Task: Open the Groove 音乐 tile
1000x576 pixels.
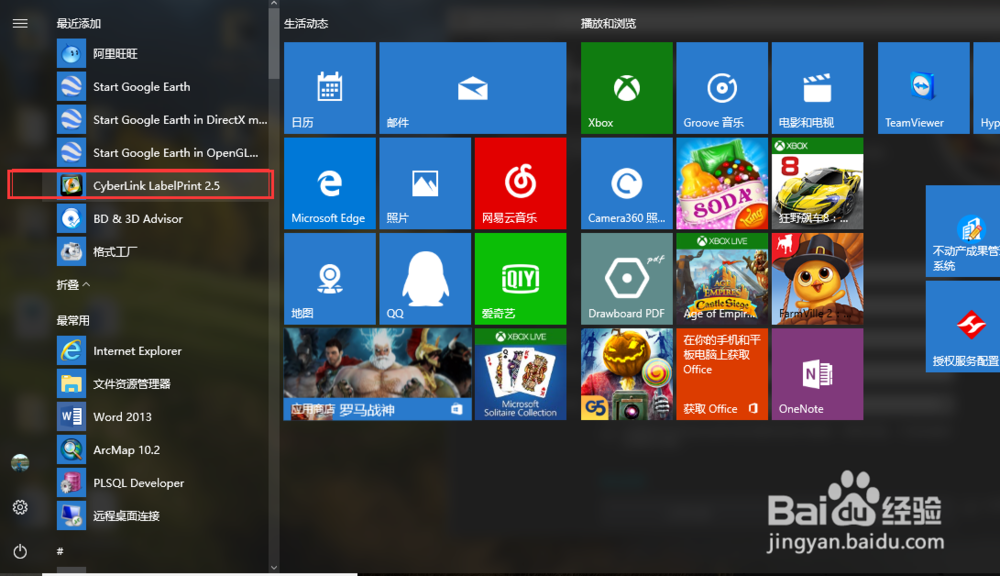Action: click(x=722, y=88)
